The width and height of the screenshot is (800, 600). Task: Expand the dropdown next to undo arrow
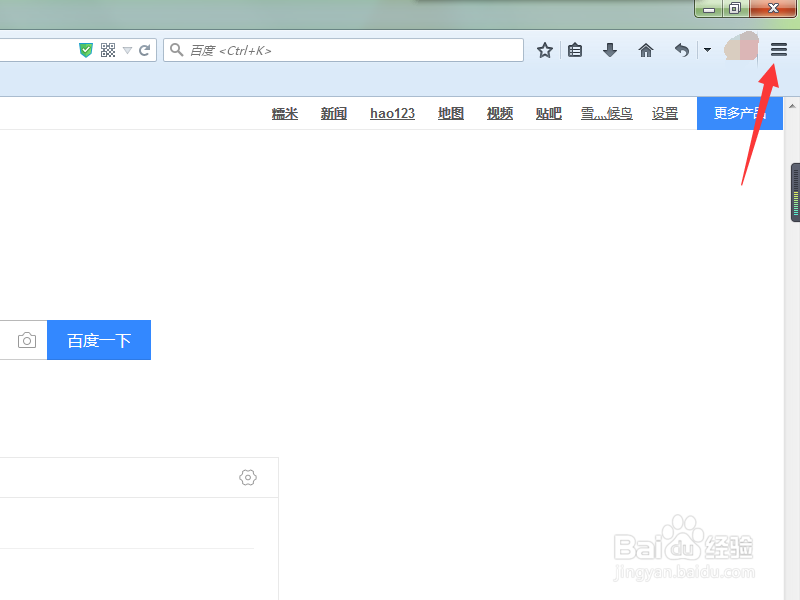coord(707,50)
